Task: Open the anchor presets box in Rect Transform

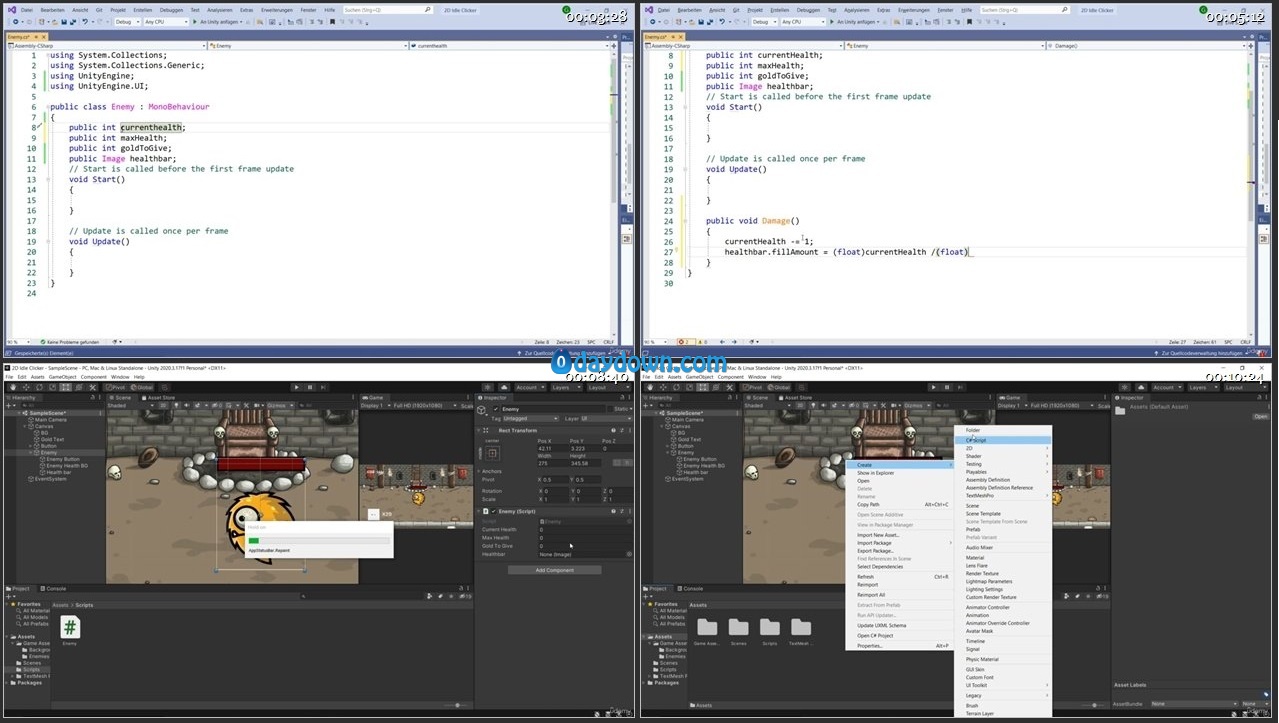Action: pos(492,453)
